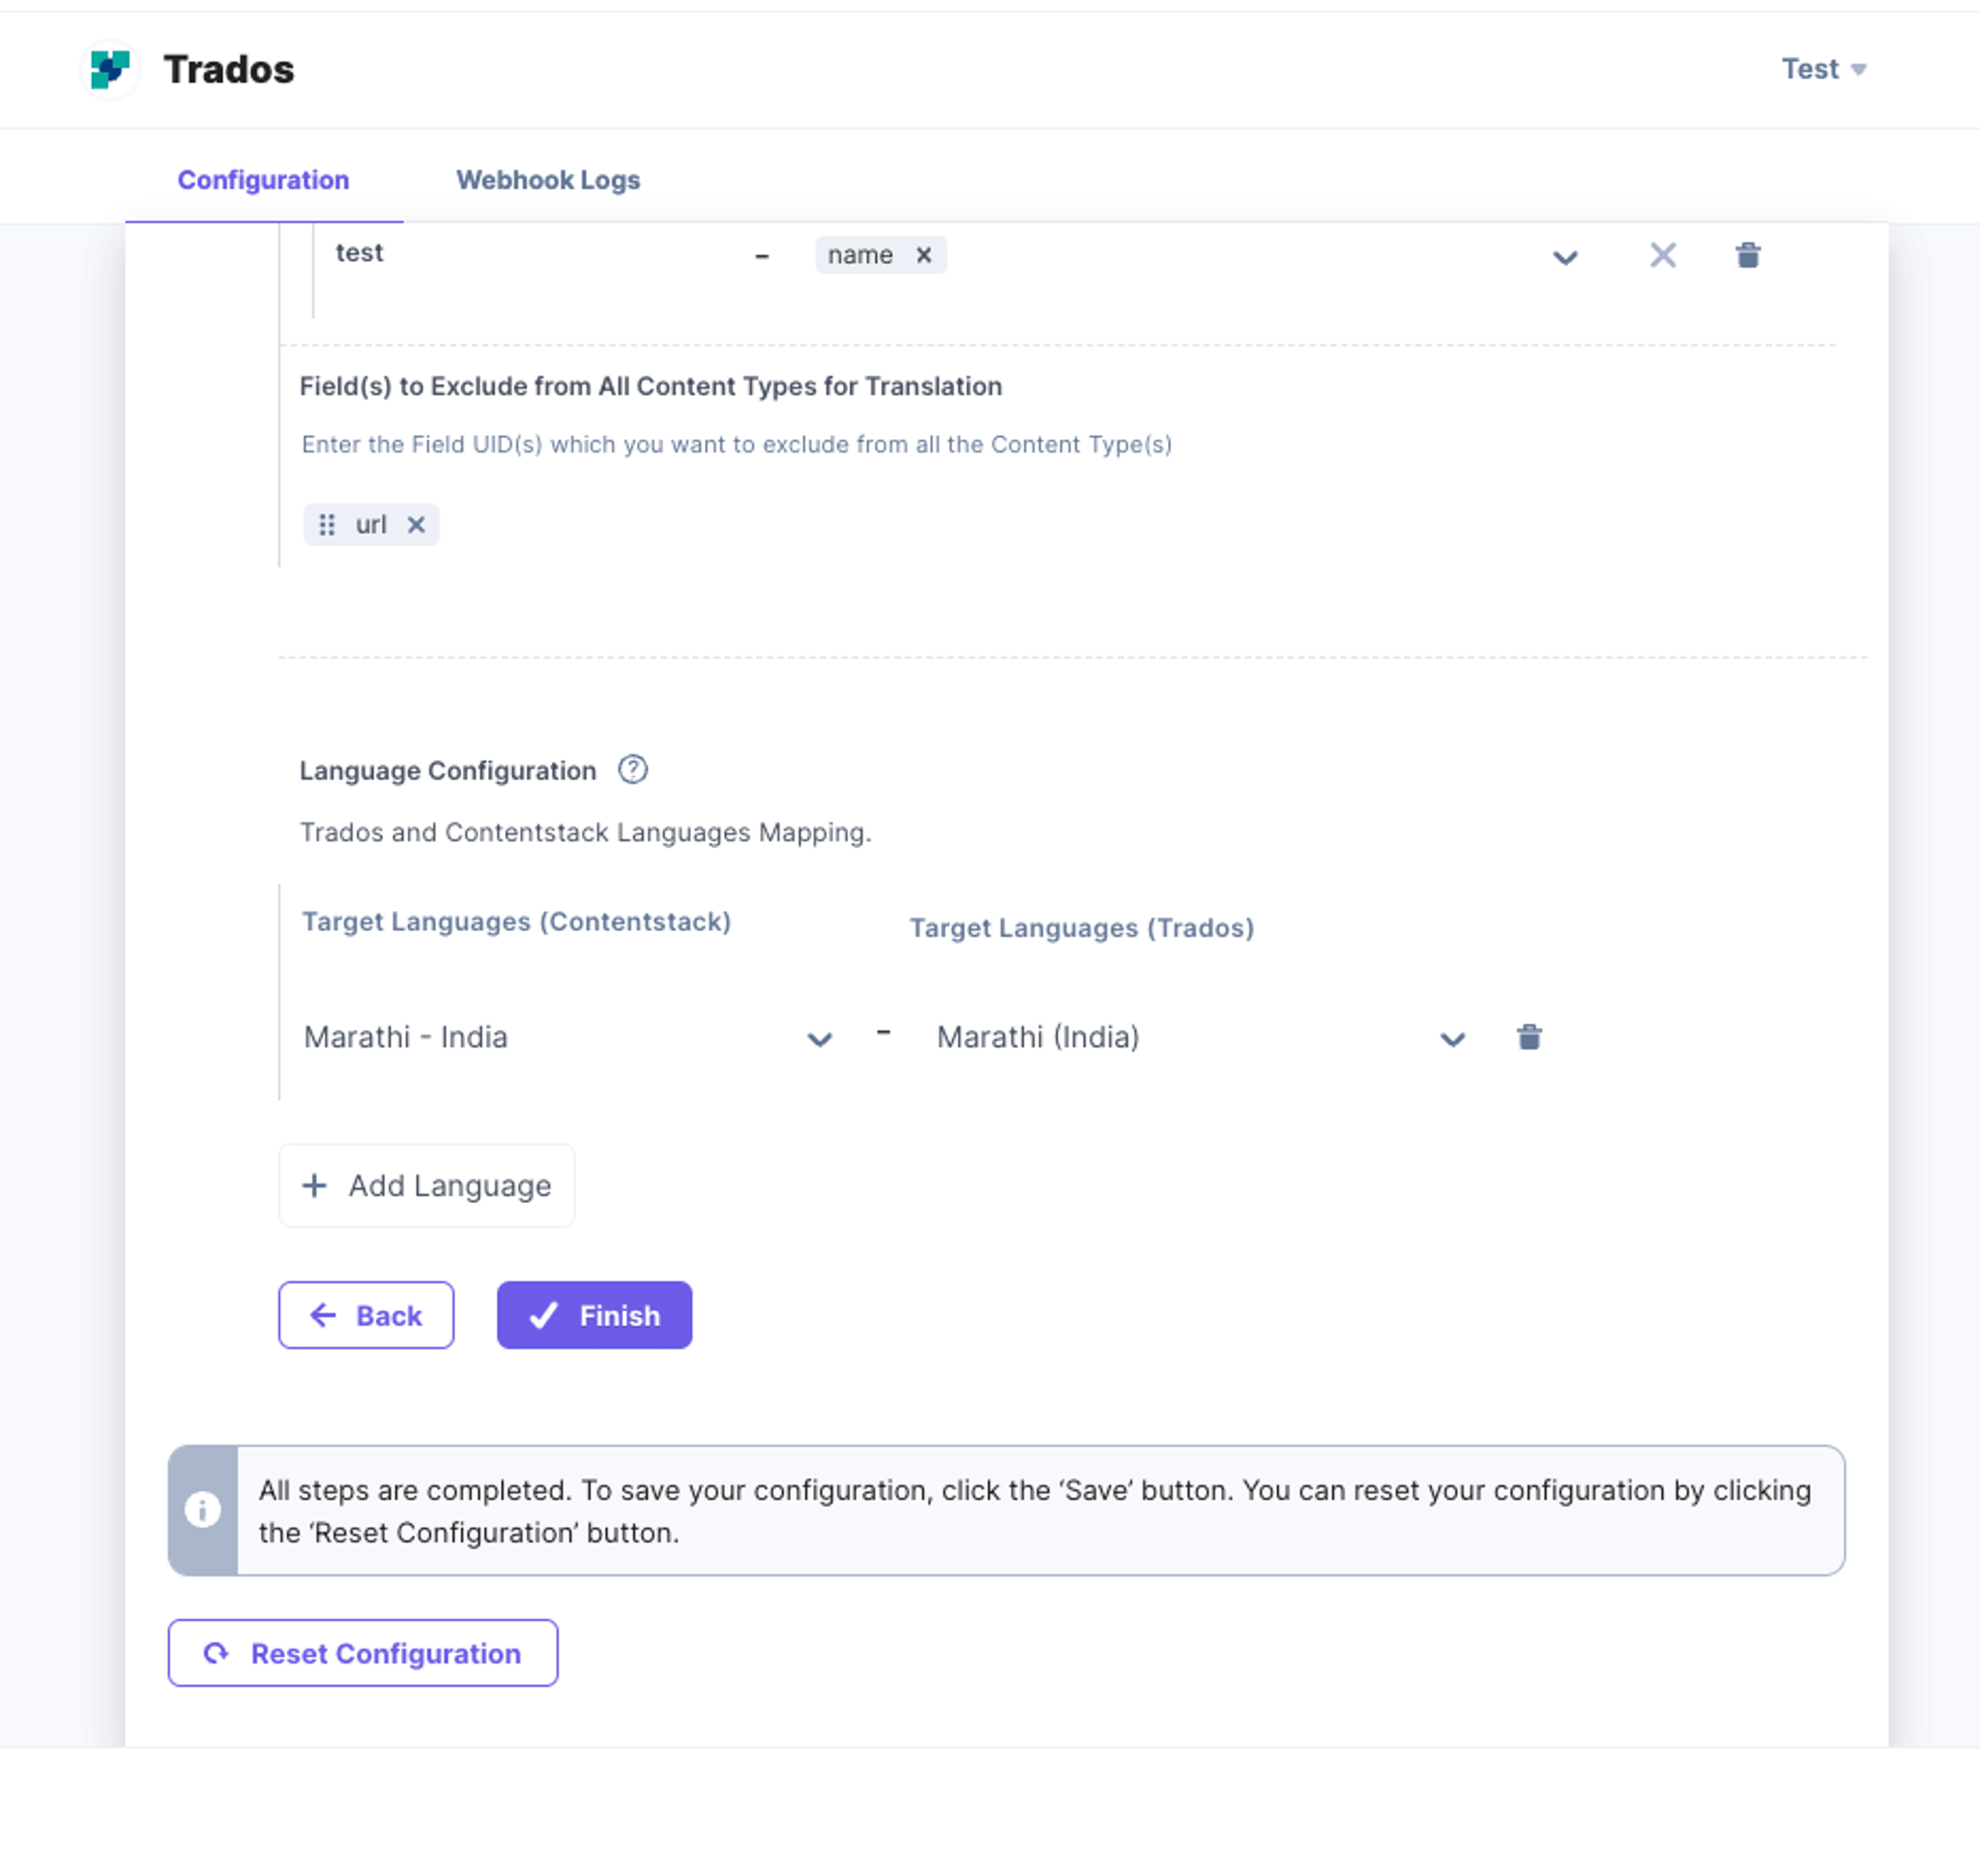Click the Finish button
This screenshot has width=1980, height=1876.
594,1315
